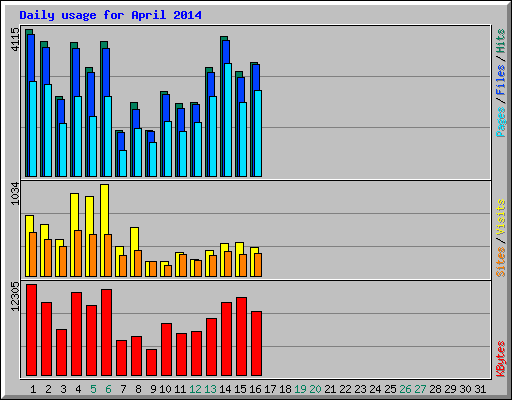Click the yellow 'Visits' legend label
The width and height of the screenshot is (512, 400).
[500, 217]
